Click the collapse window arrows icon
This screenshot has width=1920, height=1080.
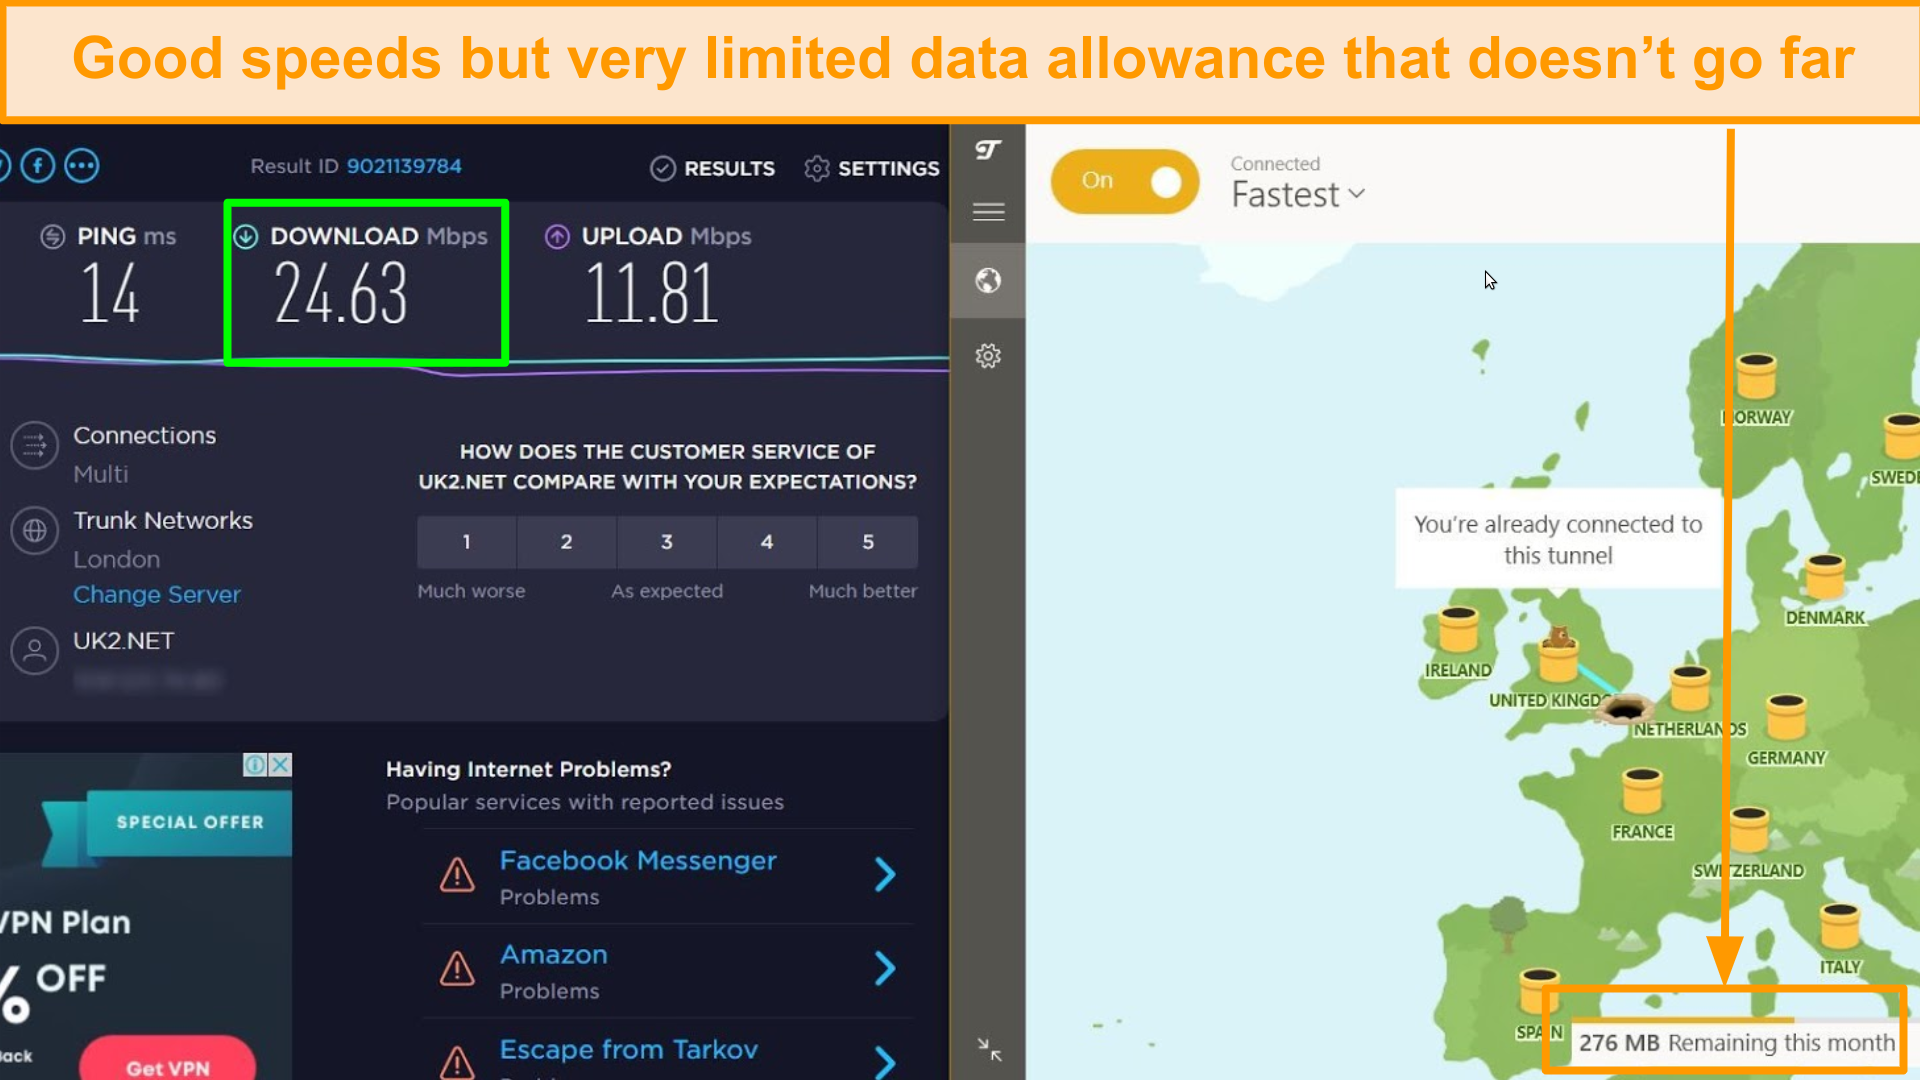(989, 1049)
